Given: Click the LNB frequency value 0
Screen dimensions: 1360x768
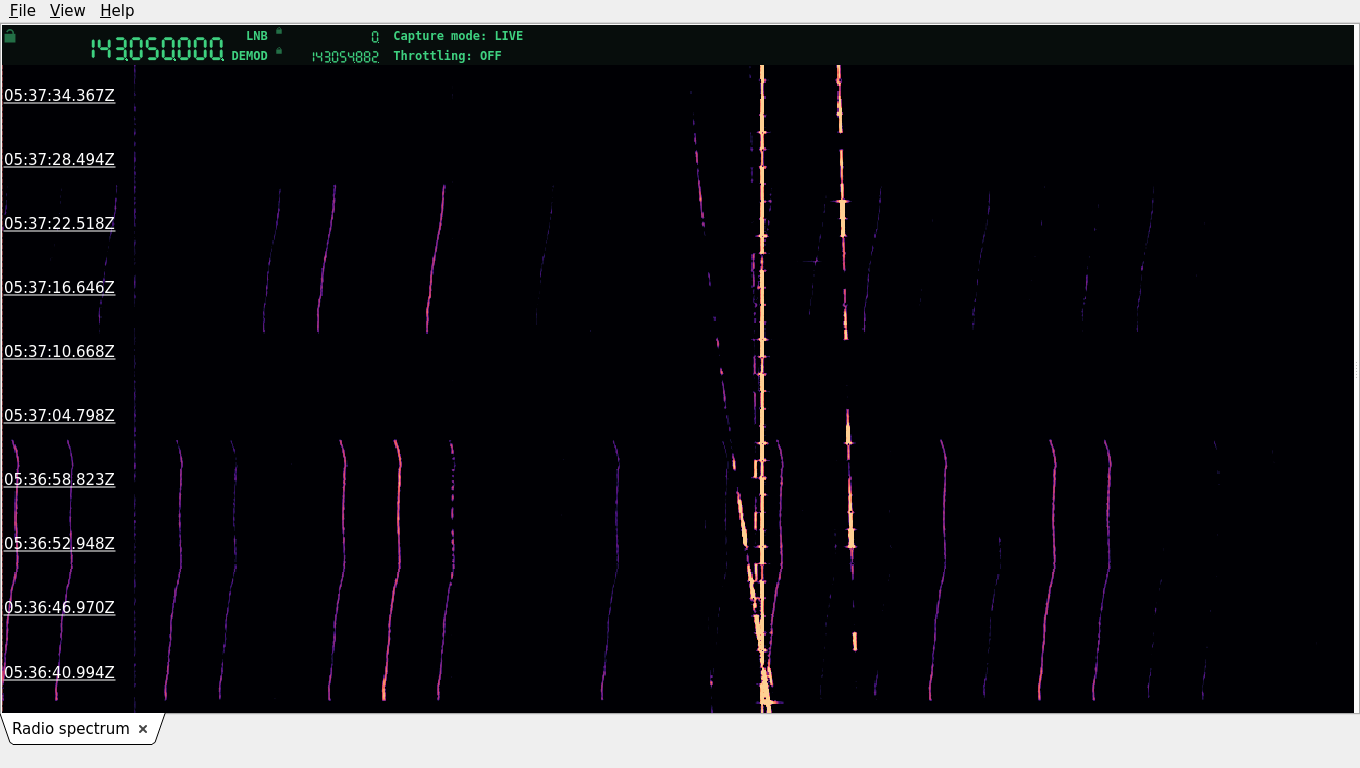Looking at the screenshot, I should (x=375, y=37).
